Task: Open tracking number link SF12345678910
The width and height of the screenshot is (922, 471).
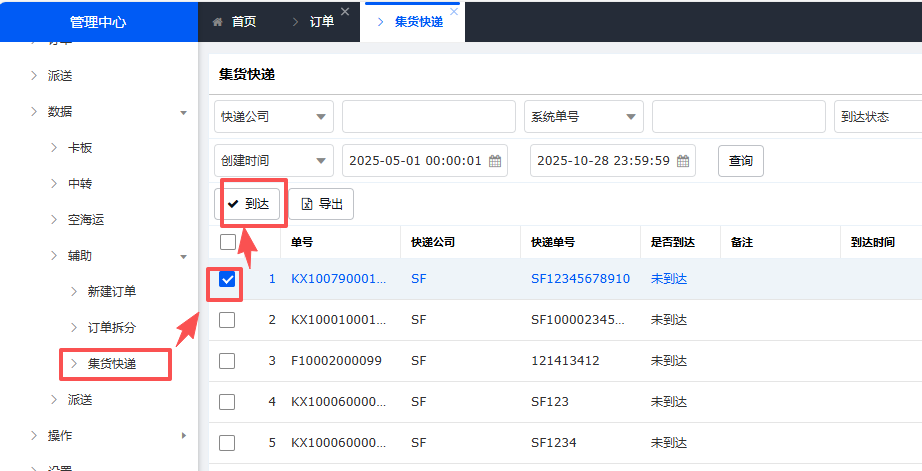Action: [x=580, y=279]
